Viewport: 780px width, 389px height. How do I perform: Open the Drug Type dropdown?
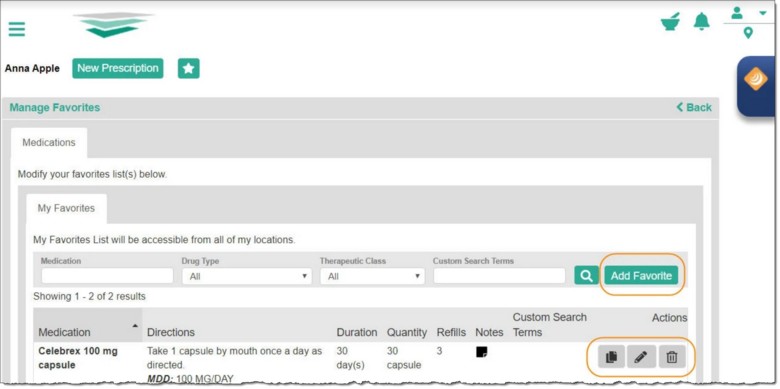pos(247,276)
